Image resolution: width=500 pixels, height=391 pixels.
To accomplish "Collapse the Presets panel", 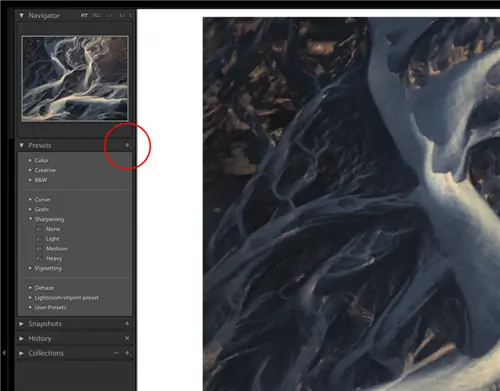I will pos(22,145).
